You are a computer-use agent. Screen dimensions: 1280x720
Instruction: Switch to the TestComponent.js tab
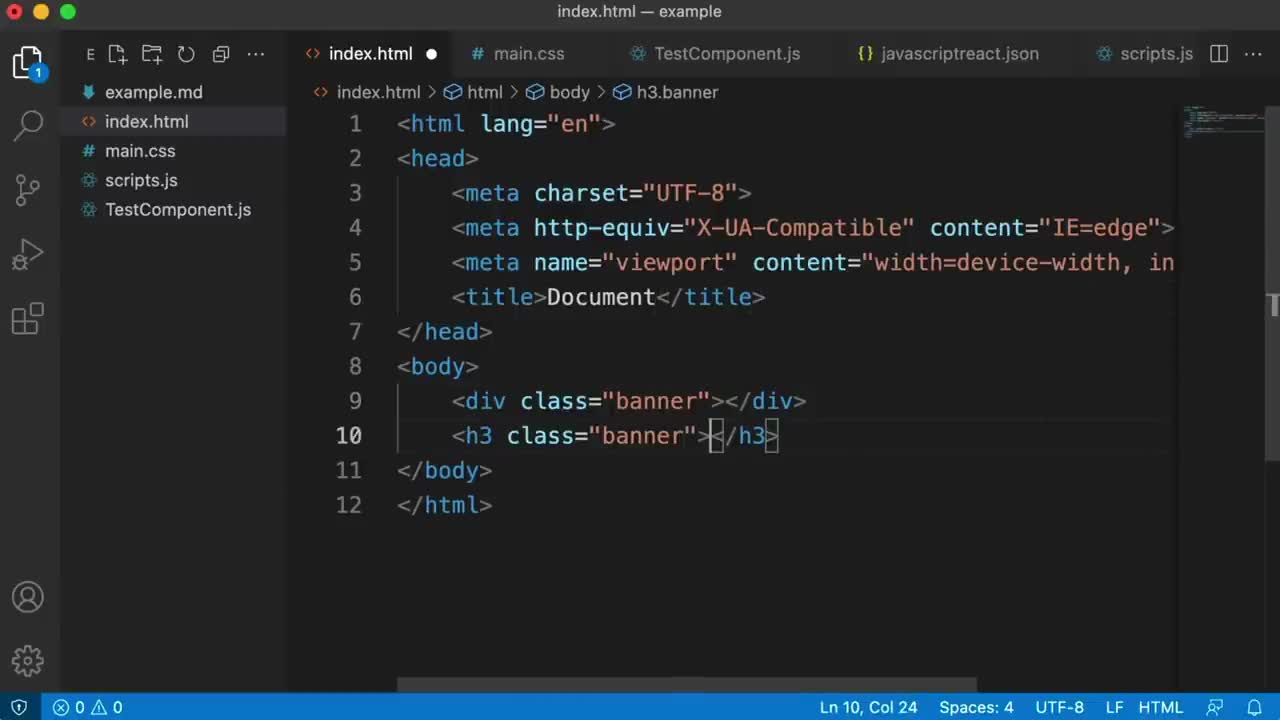[x=727, y=54]
